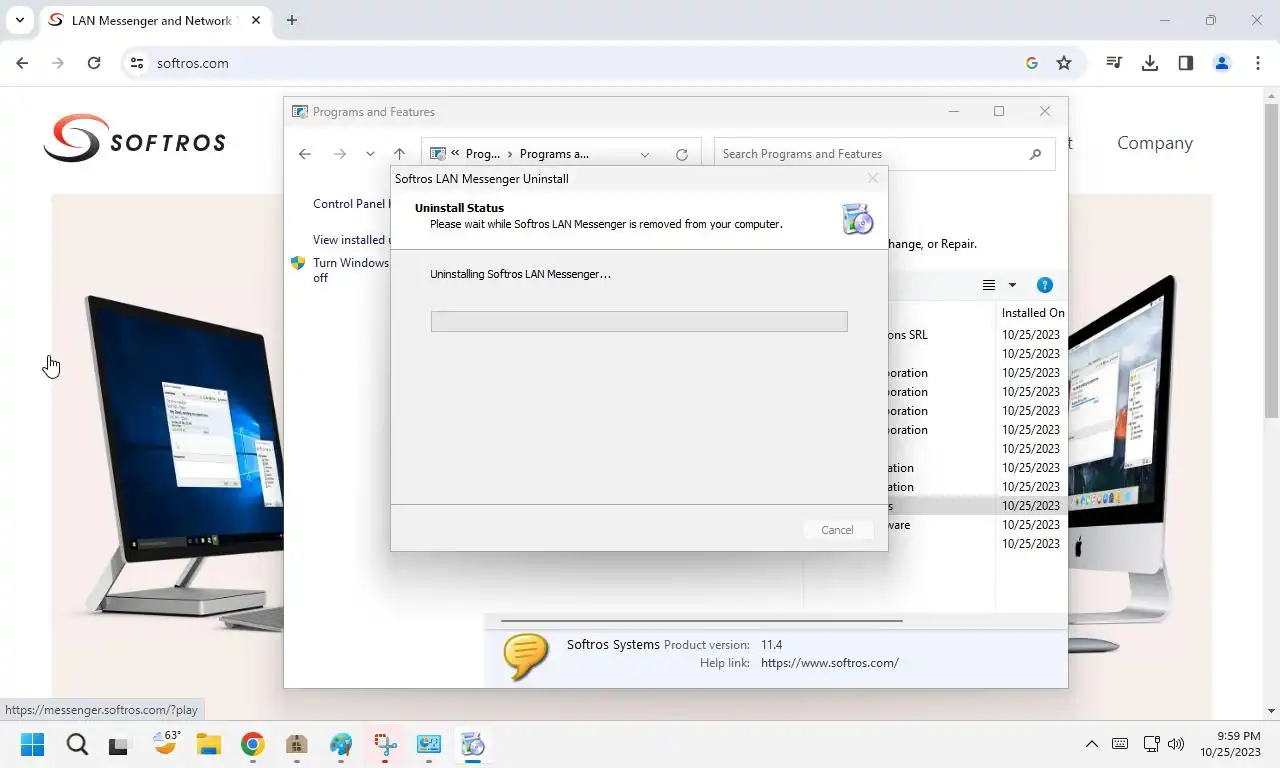The width and height of the screenshot is (1280, 768).
Task: Close the Softros LAN Messenger Uninstall dialog
Action: [873, 178]
